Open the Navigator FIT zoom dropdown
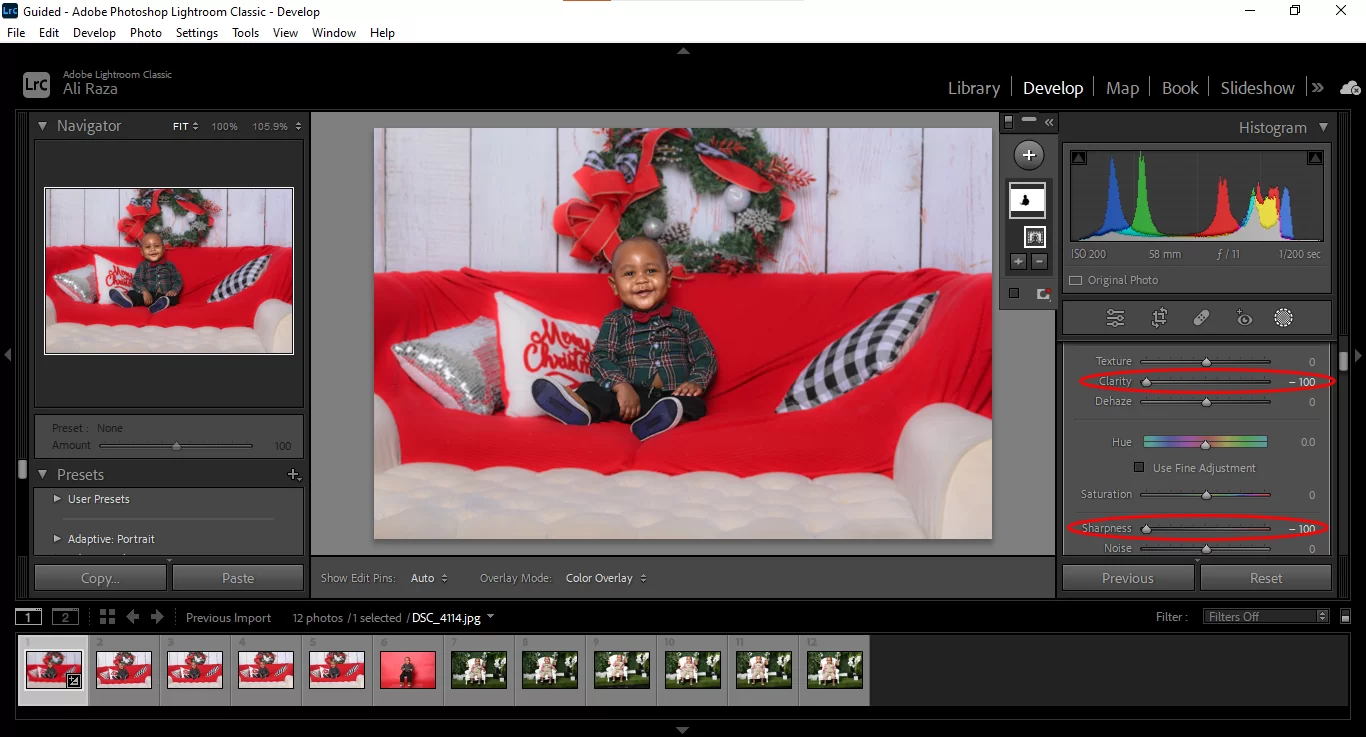Image resolution: width=1366 pixels, height=737 pixels. 185,127
